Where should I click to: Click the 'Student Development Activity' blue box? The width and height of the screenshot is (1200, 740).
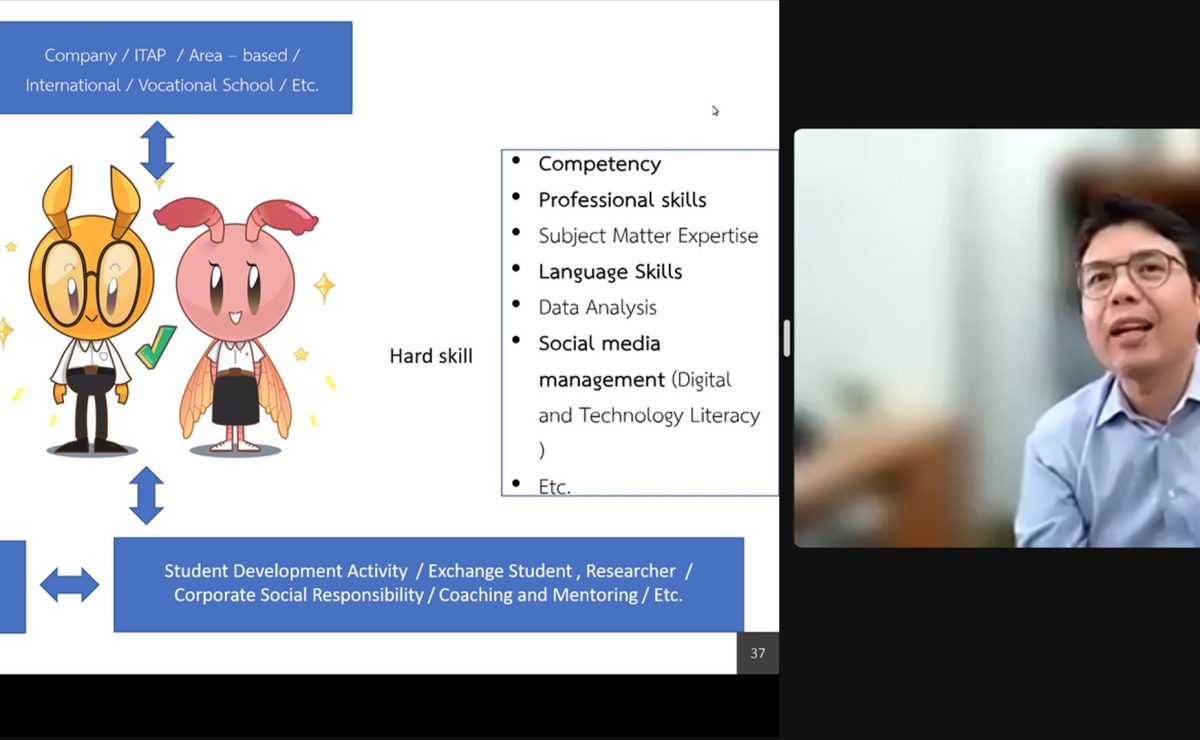tap(429, 585)
